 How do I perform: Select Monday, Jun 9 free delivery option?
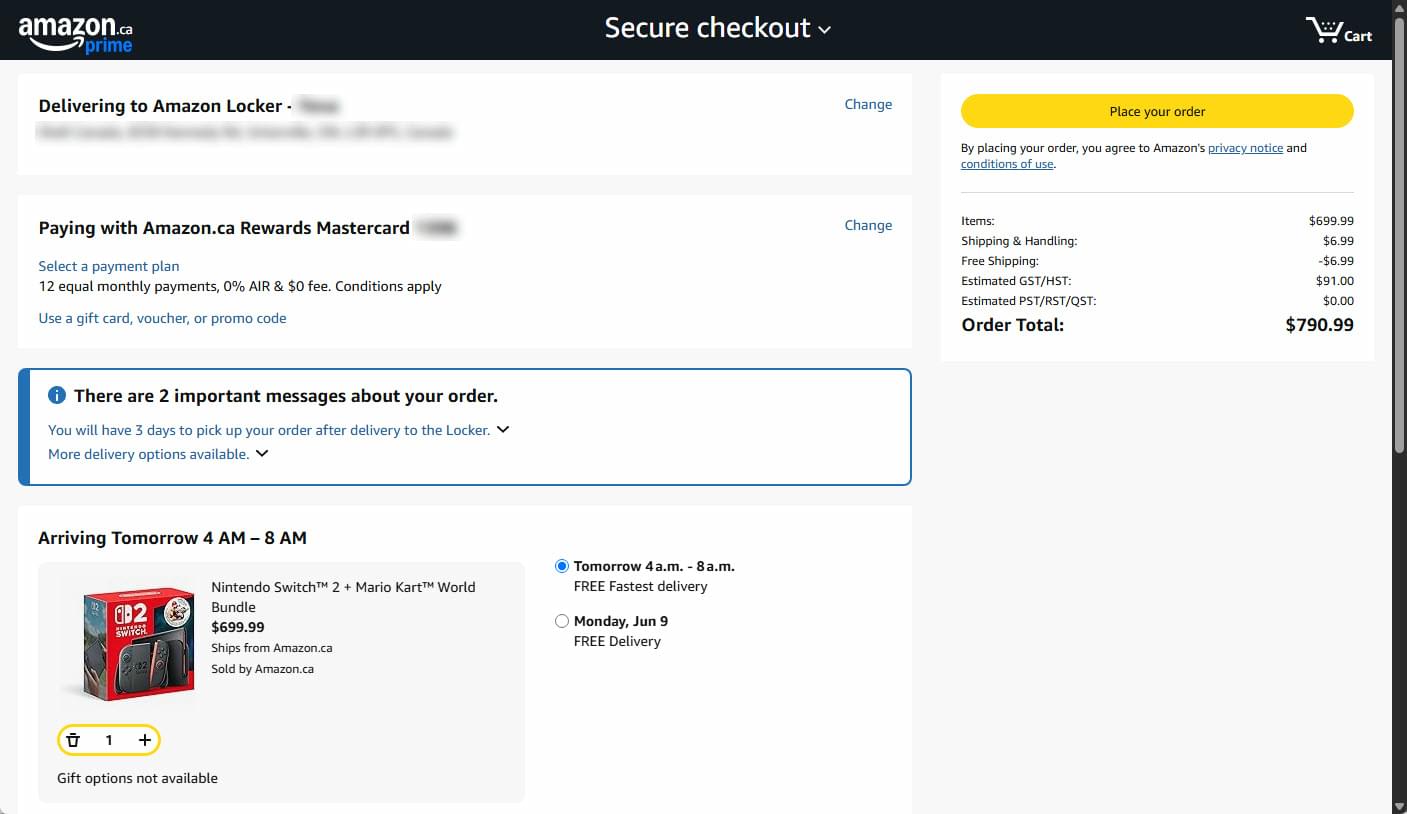[562, 621]
